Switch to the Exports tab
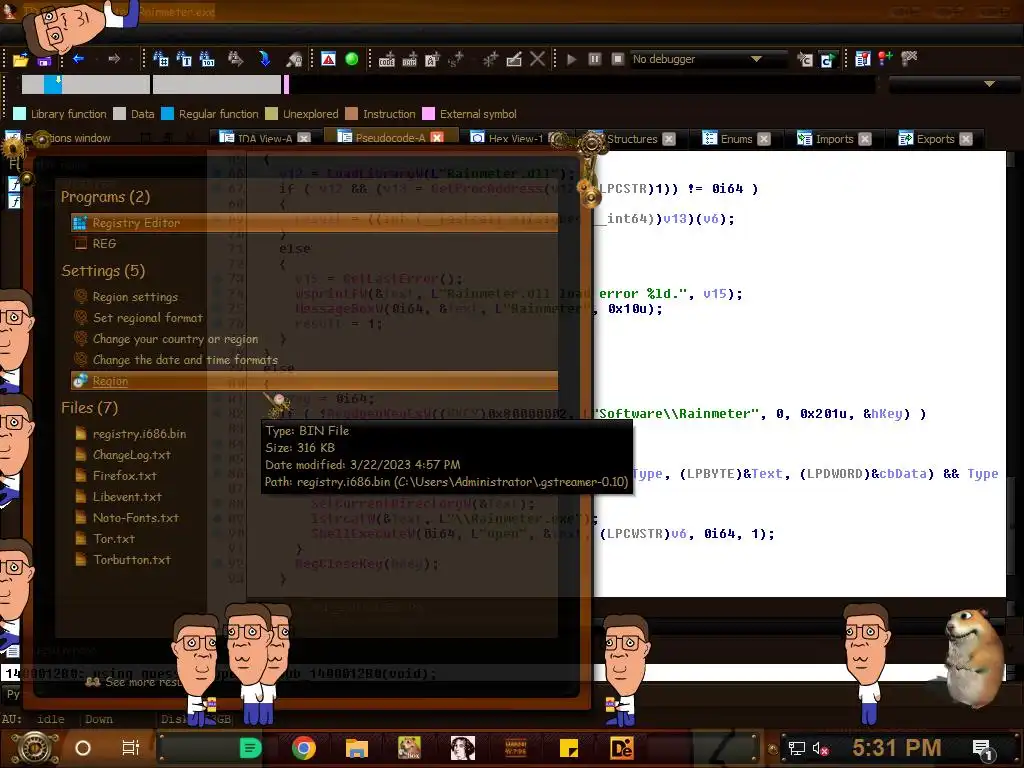Screen dimensions: 1024x768 935,138
